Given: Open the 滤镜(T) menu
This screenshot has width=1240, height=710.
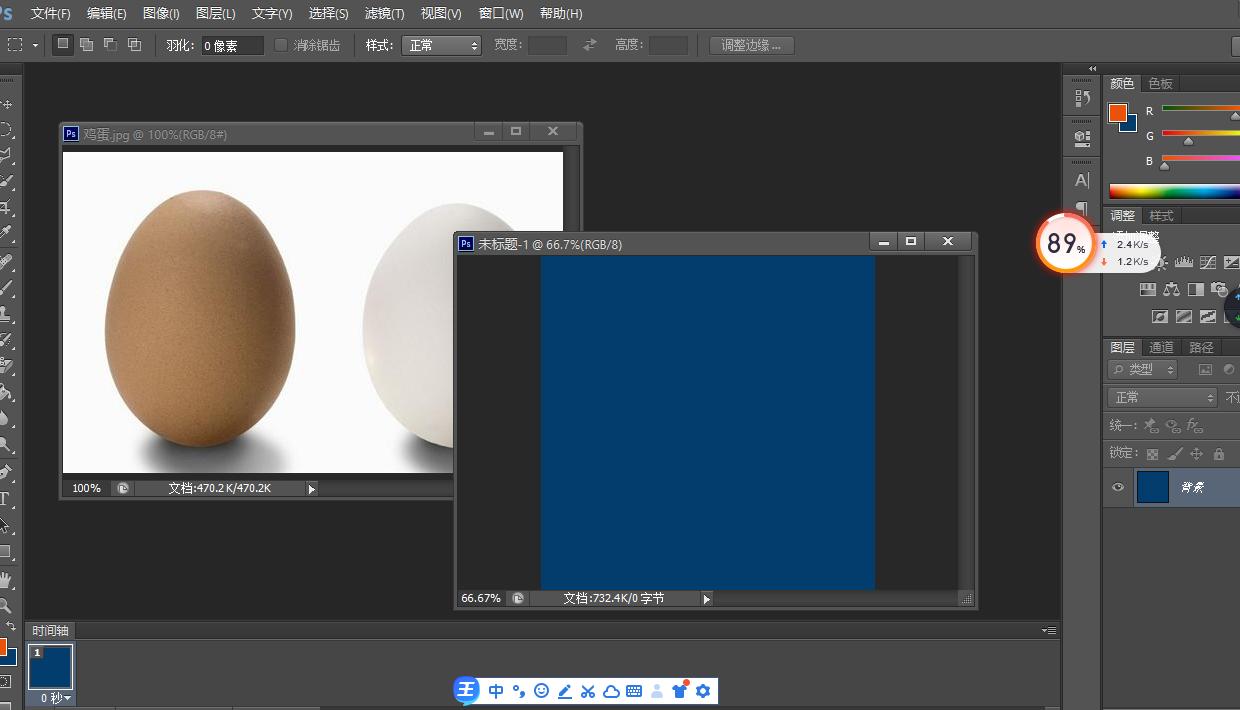Looking at the screenshot, I should (384, 13).
